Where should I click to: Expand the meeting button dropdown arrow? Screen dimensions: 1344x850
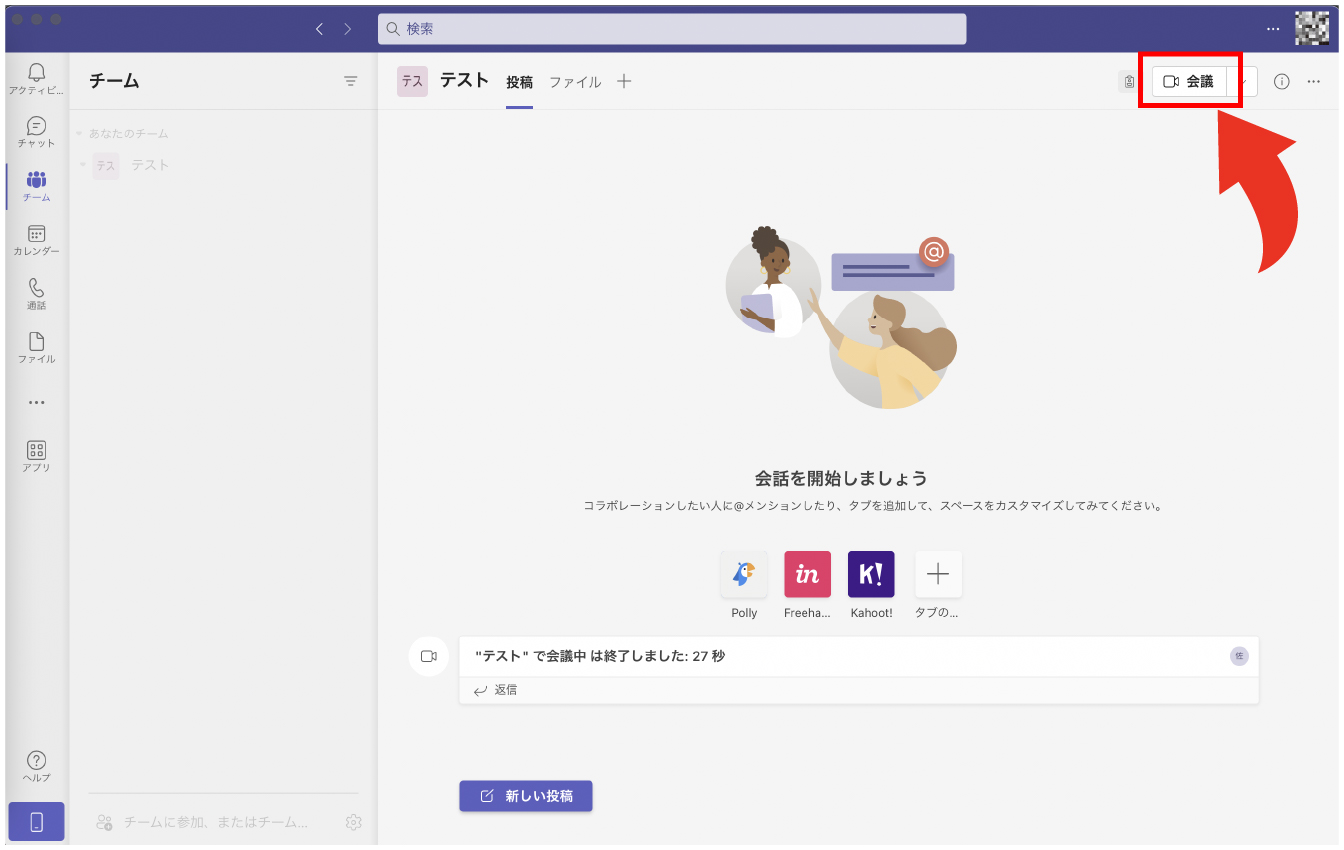[x=1245, y=82]
